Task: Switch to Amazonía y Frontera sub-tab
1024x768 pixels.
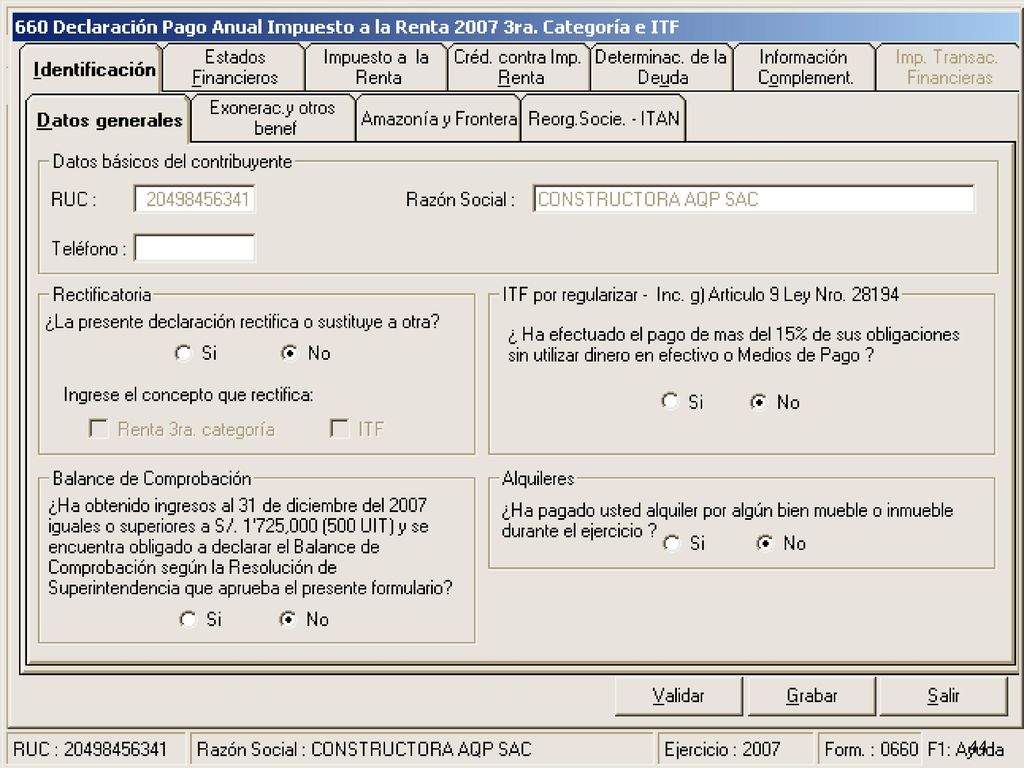Action: (438, 118)
